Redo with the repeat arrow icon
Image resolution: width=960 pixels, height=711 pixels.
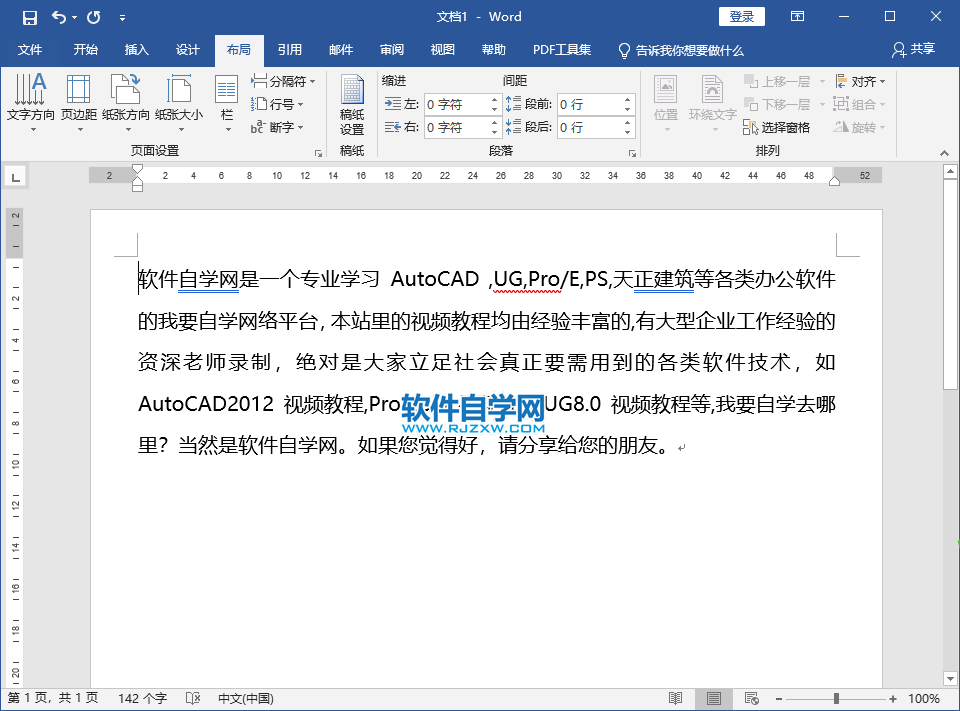coord(94,17)
